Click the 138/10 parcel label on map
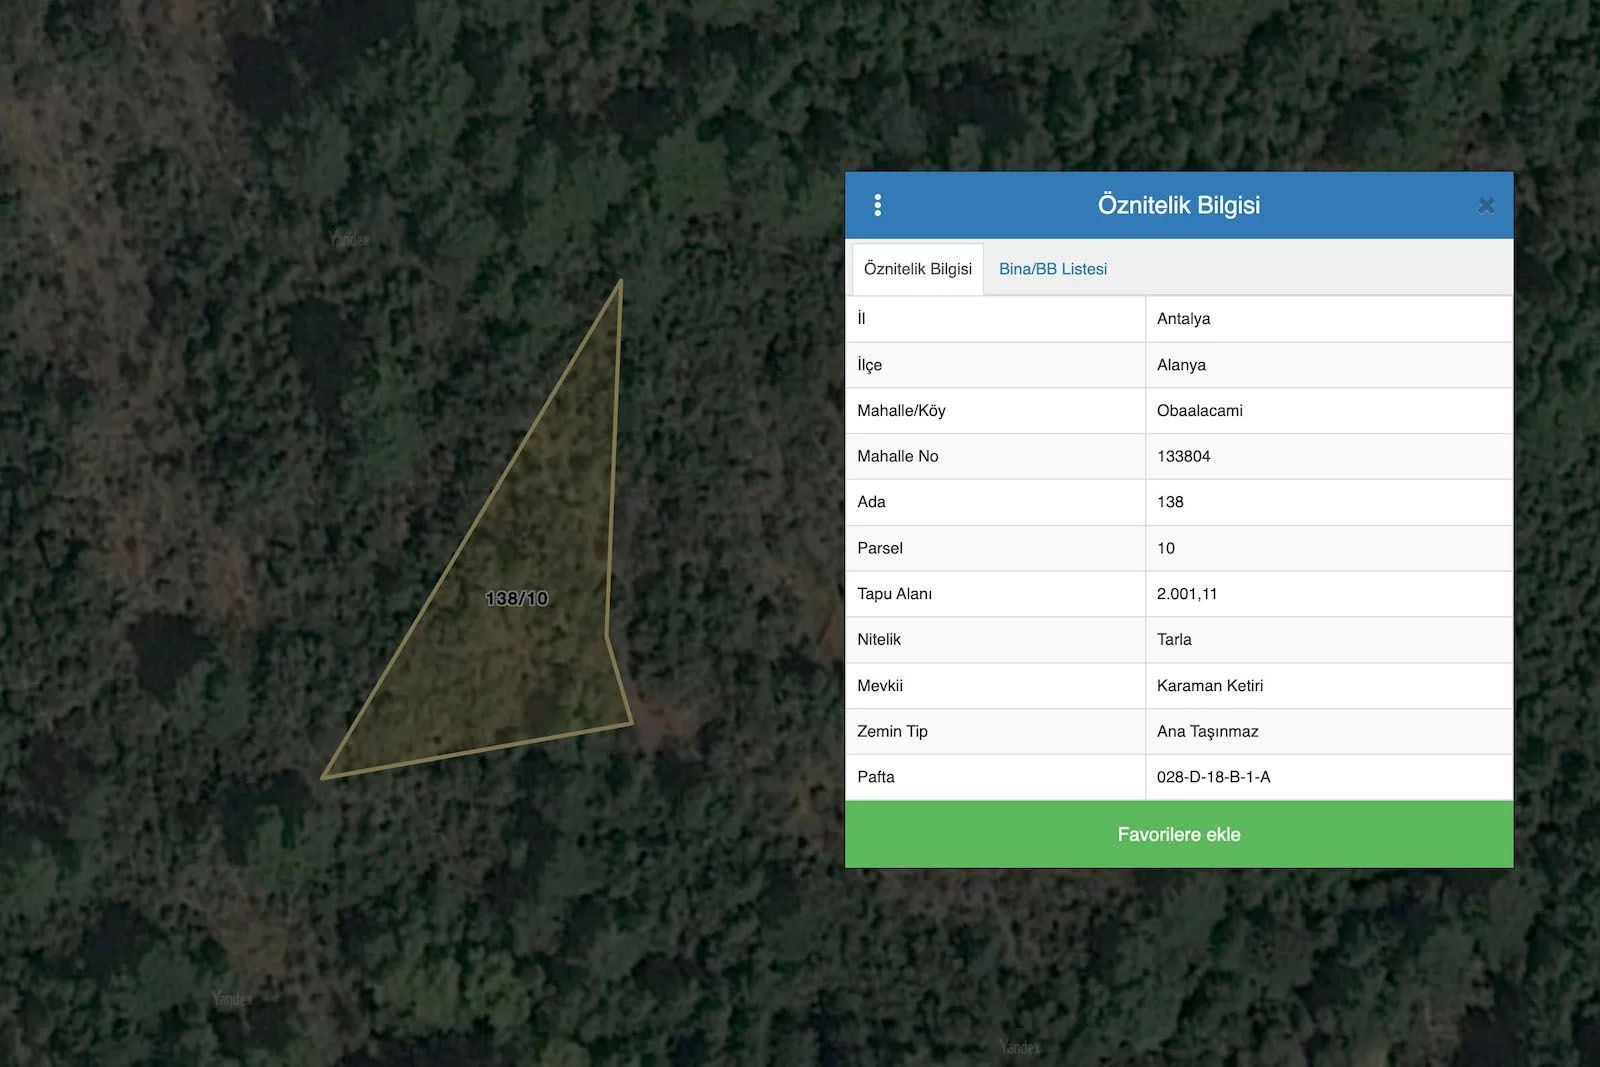 click(x=516, y=598)
